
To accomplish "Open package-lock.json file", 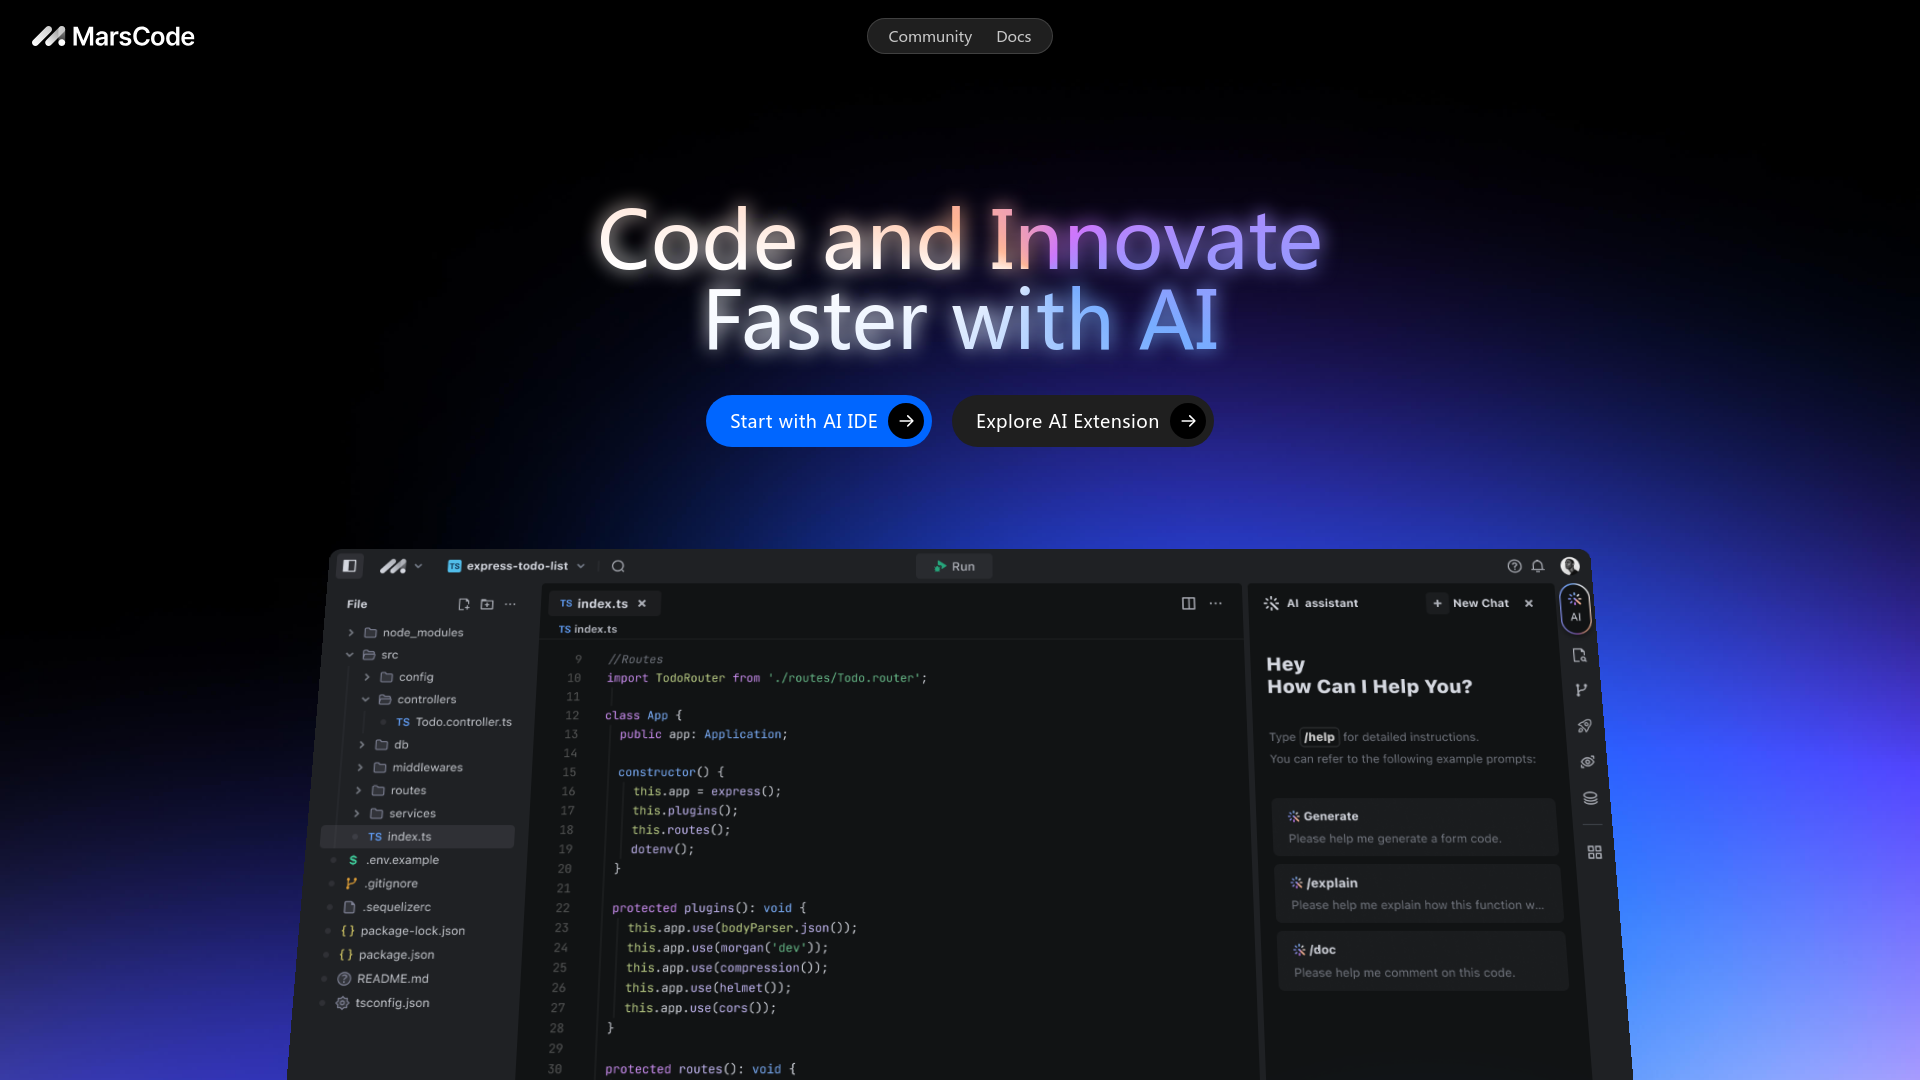I will tap(403, 931).
